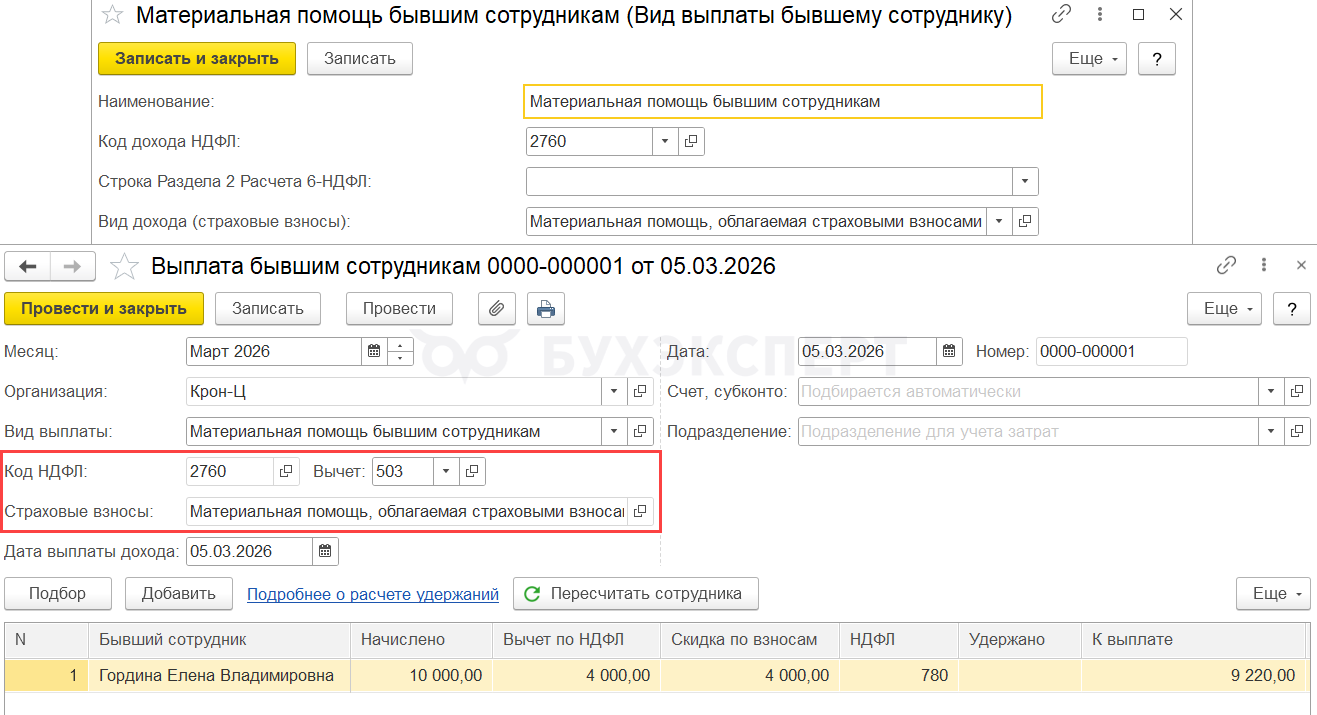The width and height of the screenshot is (1317, 715).
Task: Click the Провести button
Action: 400,309
